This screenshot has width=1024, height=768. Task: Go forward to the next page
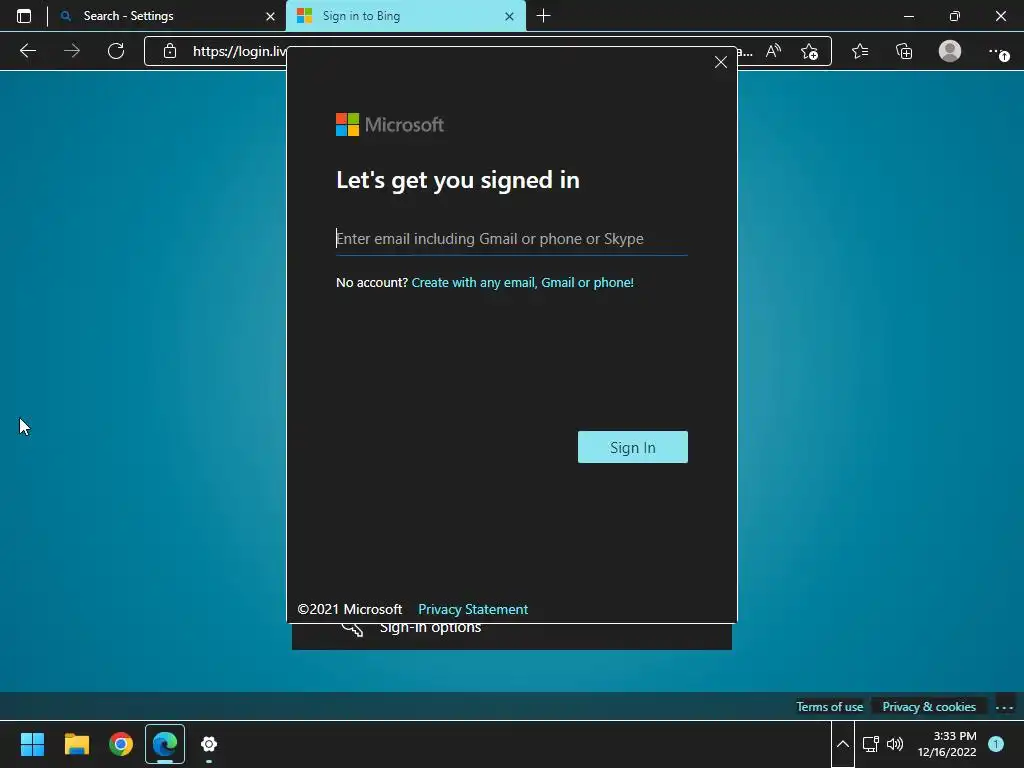pyautogui.click(x=72, y=51)
